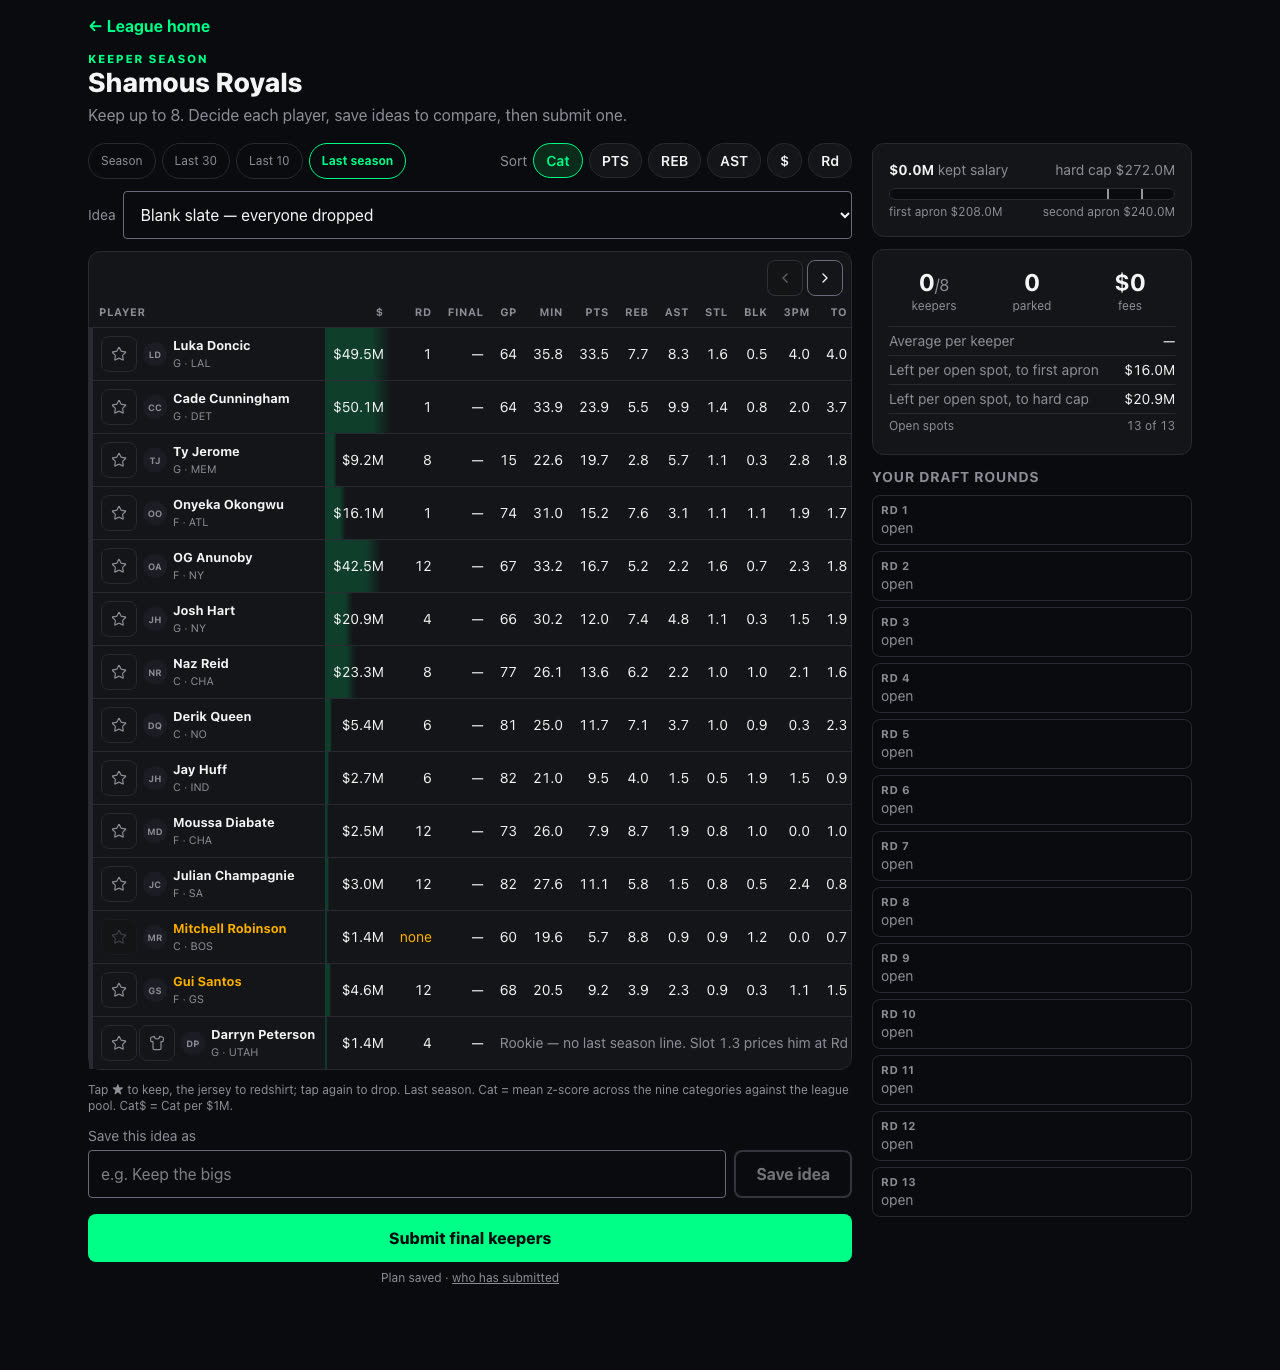Click the LD avatar for Luka Doncic
Screen dimensions: 1280x1370
pyautogui.click(x=155, y=354)
